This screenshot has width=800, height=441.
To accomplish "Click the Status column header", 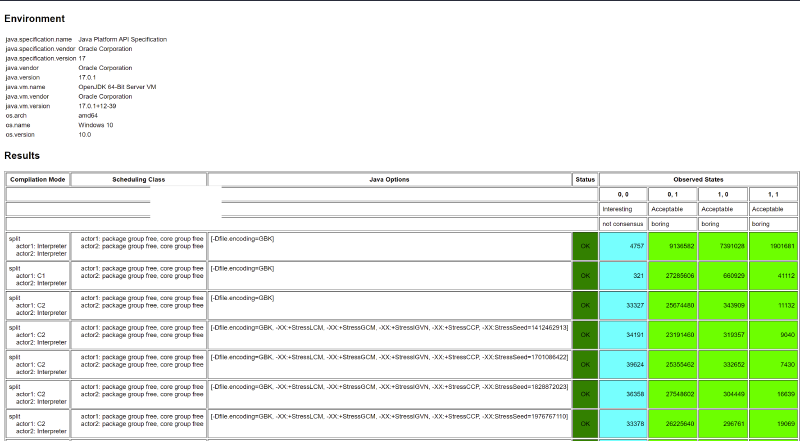I will pos(585,179).
